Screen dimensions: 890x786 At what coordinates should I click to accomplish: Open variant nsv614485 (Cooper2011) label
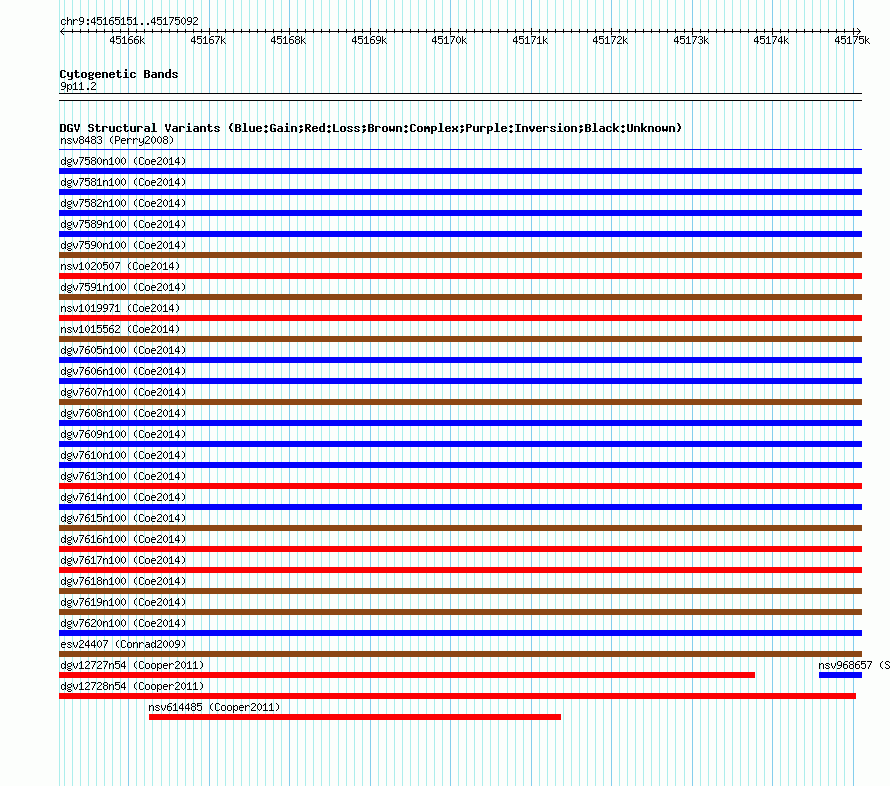click(215, 707)
